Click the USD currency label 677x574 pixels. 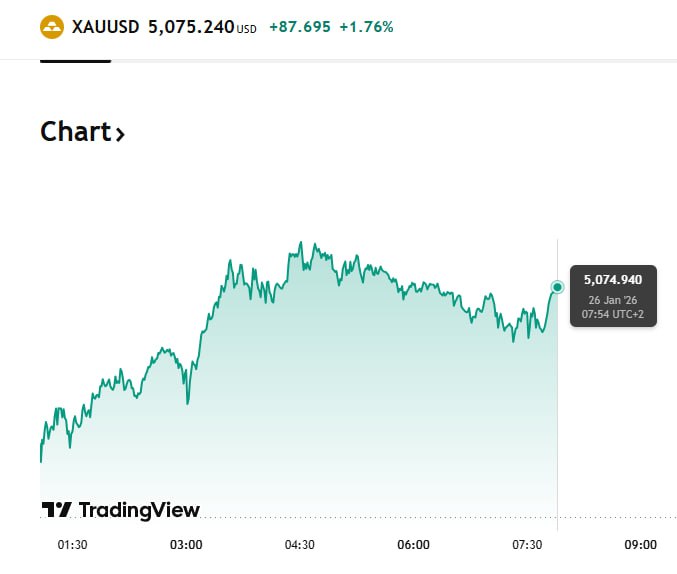tap(246, 29)
